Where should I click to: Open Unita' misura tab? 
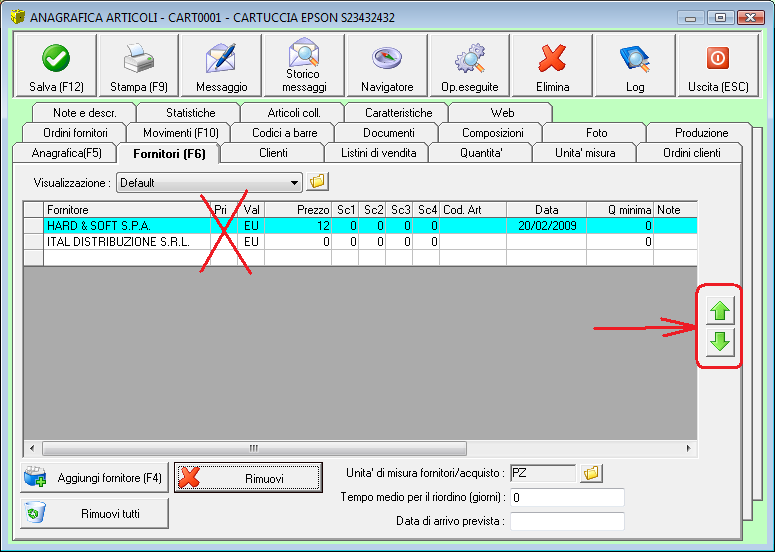585,153
